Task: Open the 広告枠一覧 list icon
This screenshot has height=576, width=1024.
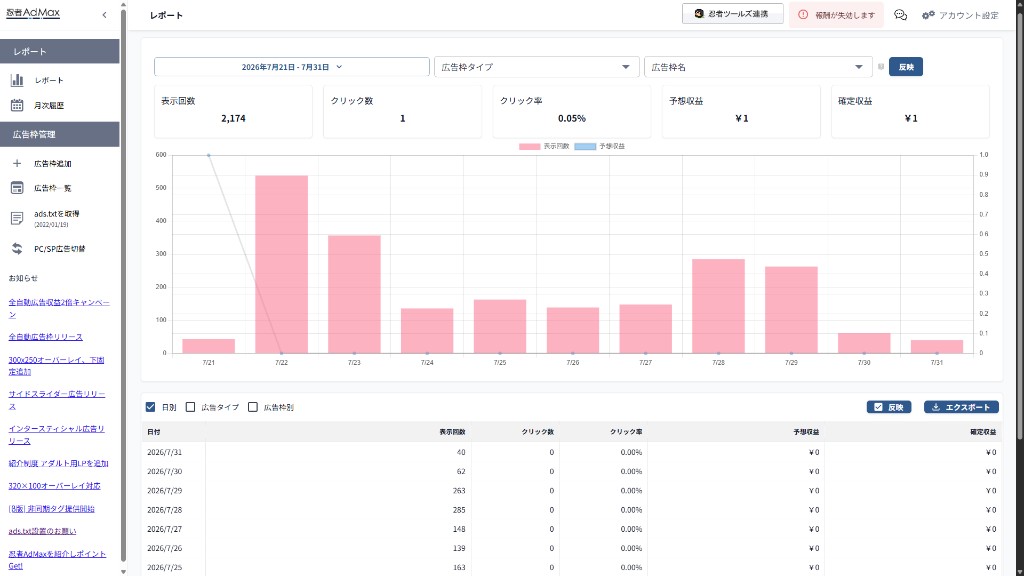Action: pos(17,188)
